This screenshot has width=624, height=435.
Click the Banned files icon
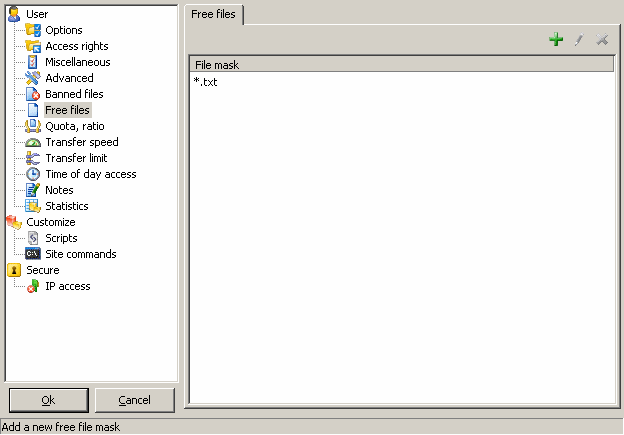coord(33,94)
